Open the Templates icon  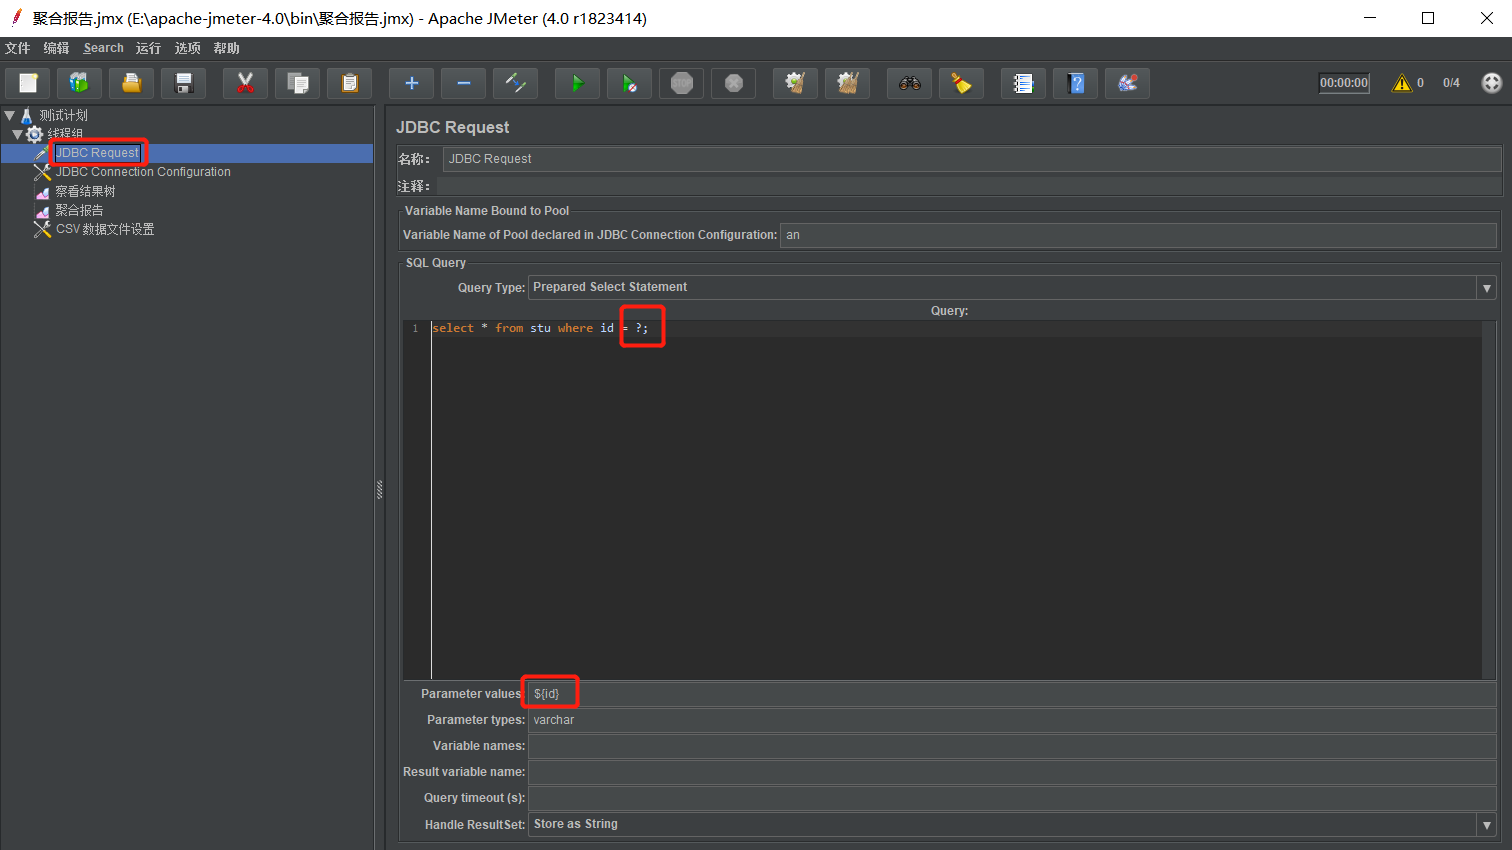click(79, 83)
